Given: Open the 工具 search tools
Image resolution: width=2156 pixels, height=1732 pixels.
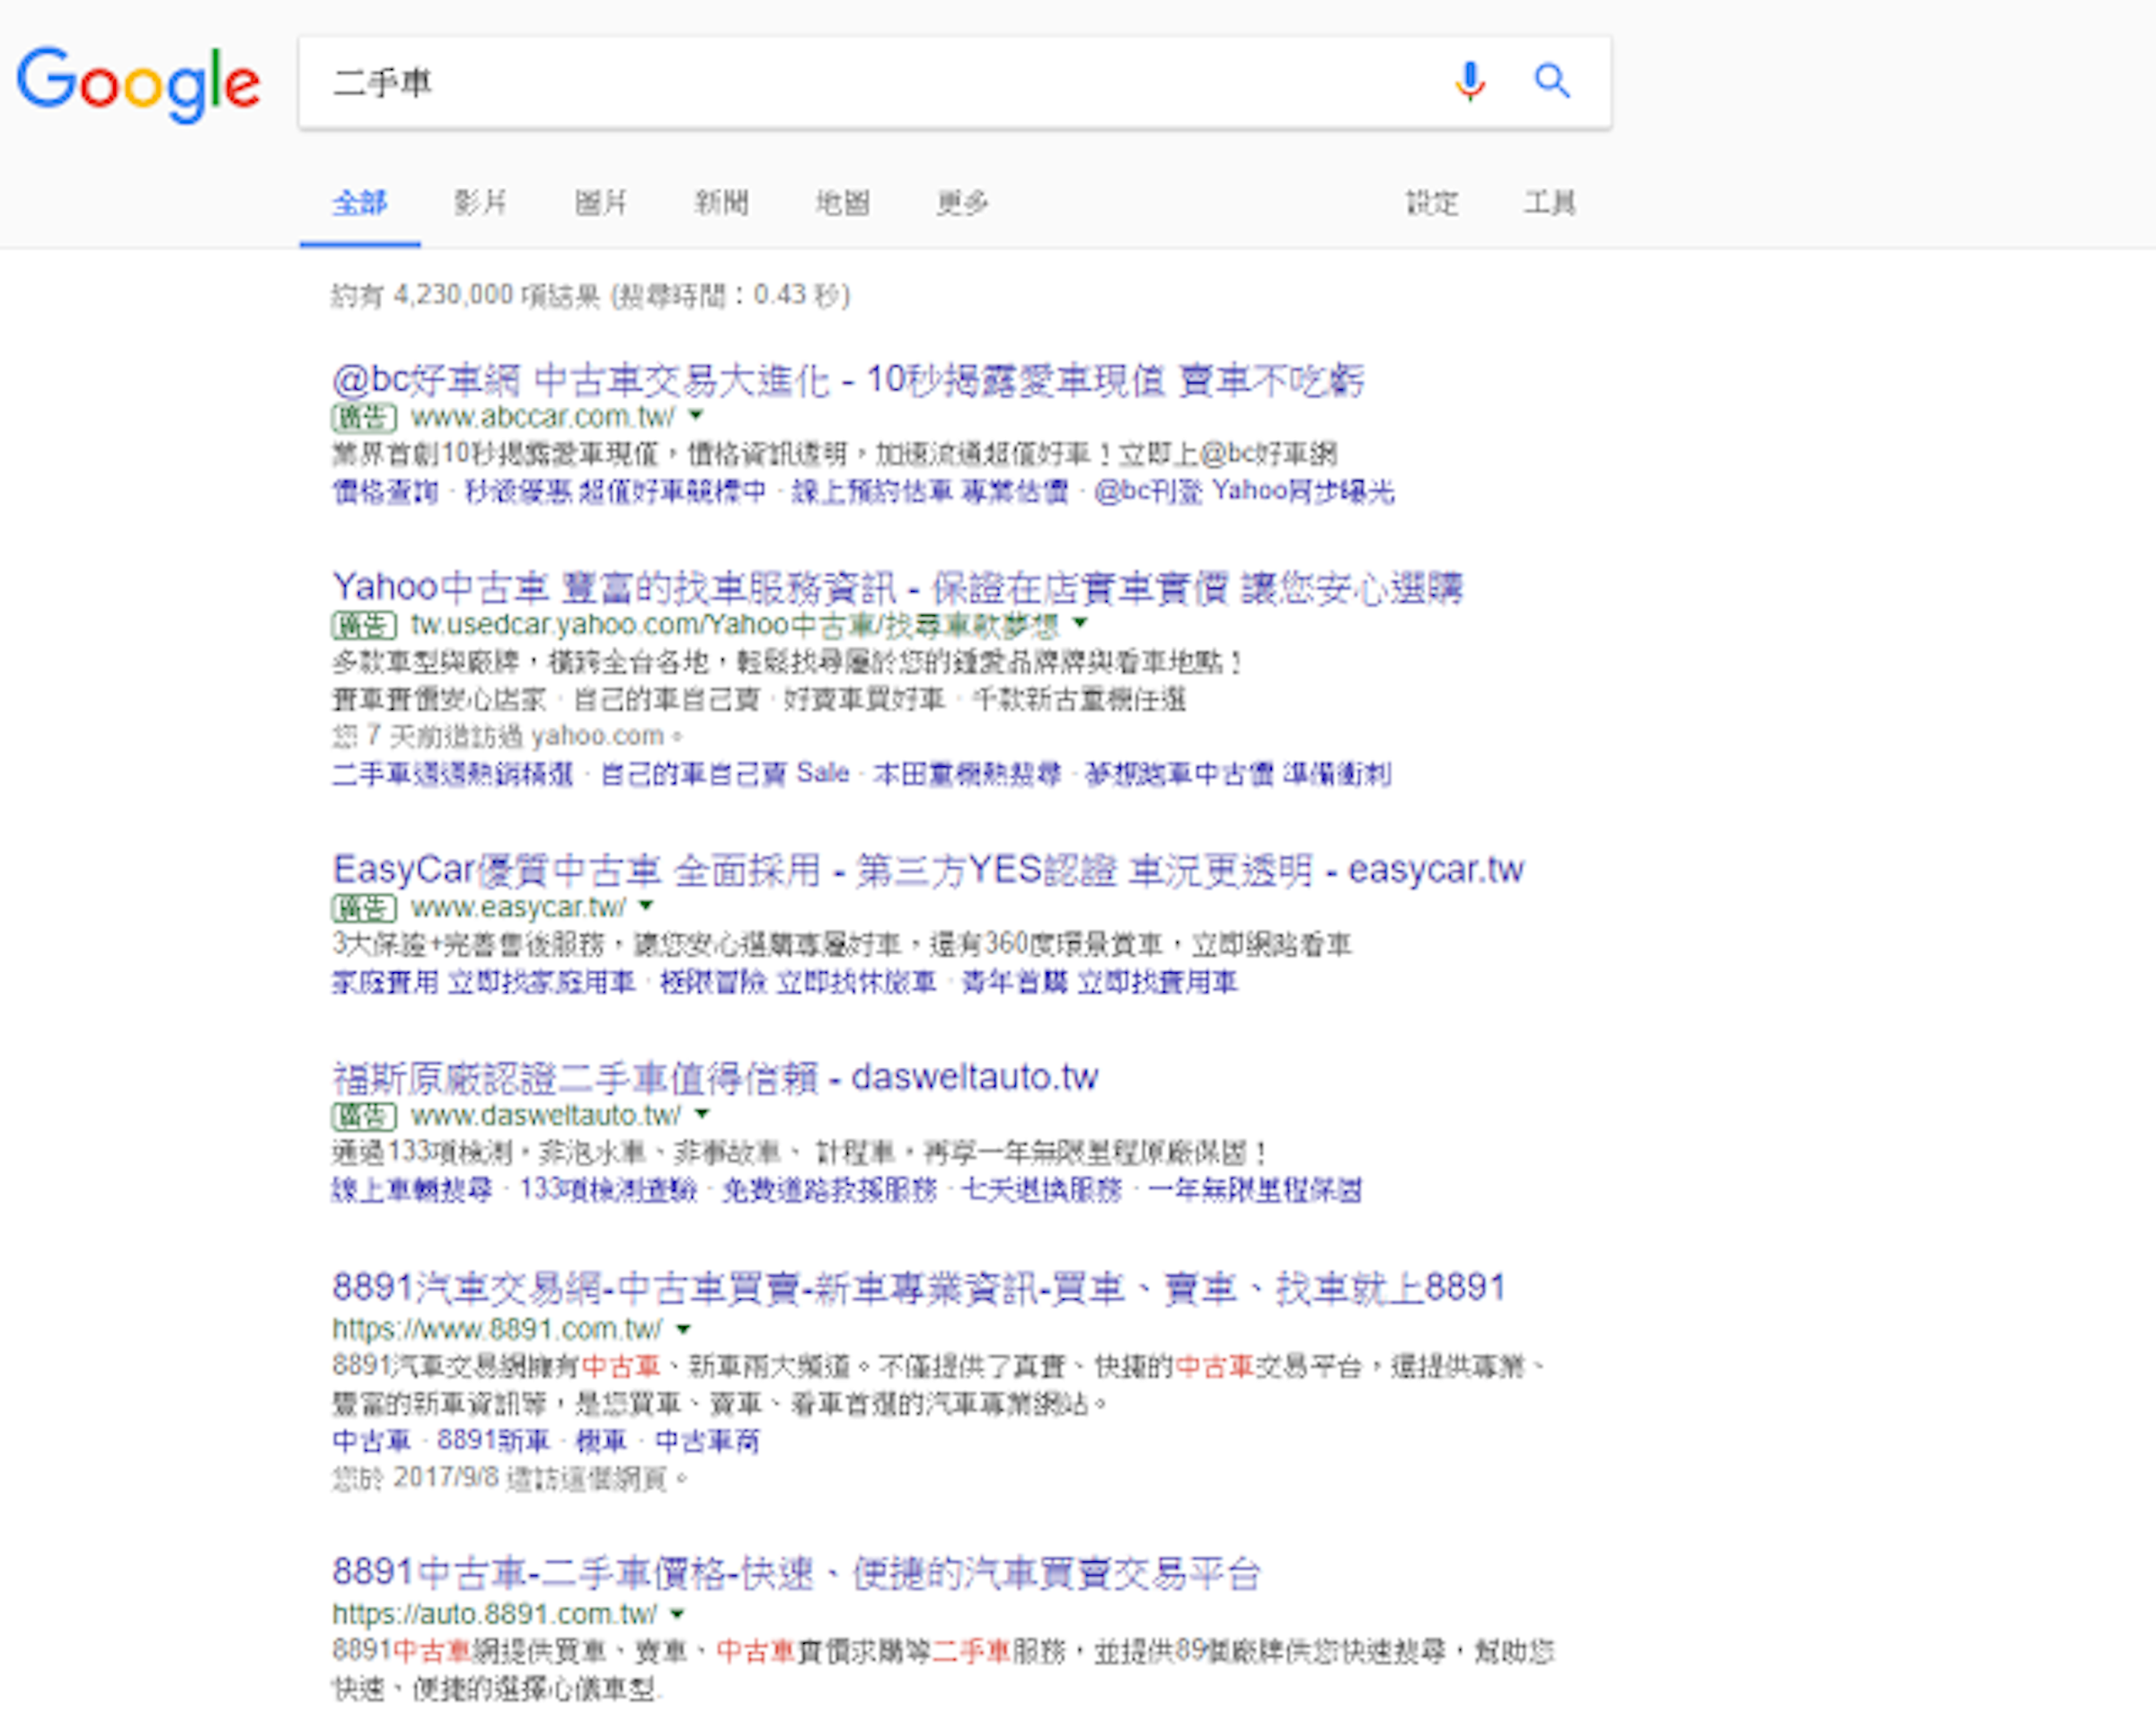Looking at the screenshot, I should (1549, 203).
